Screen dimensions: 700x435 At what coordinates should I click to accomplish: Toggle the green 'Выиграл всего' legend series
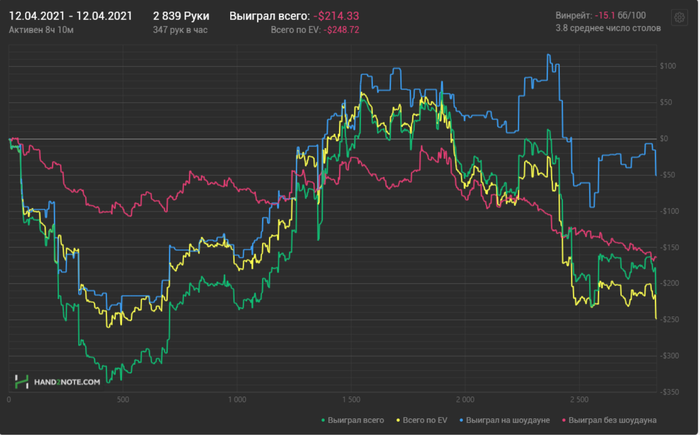tap(353, 420)
